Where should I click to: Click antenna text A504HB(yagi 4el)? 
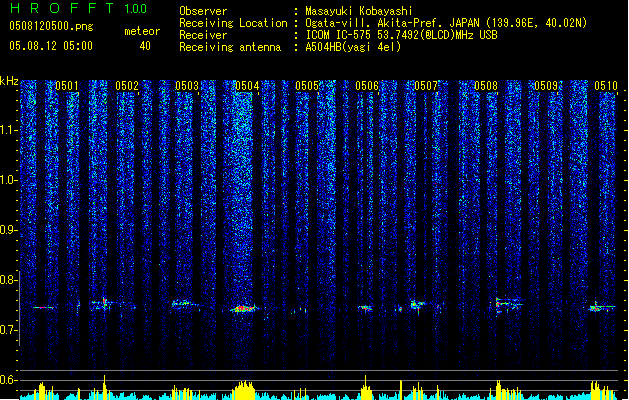point(353,47)
